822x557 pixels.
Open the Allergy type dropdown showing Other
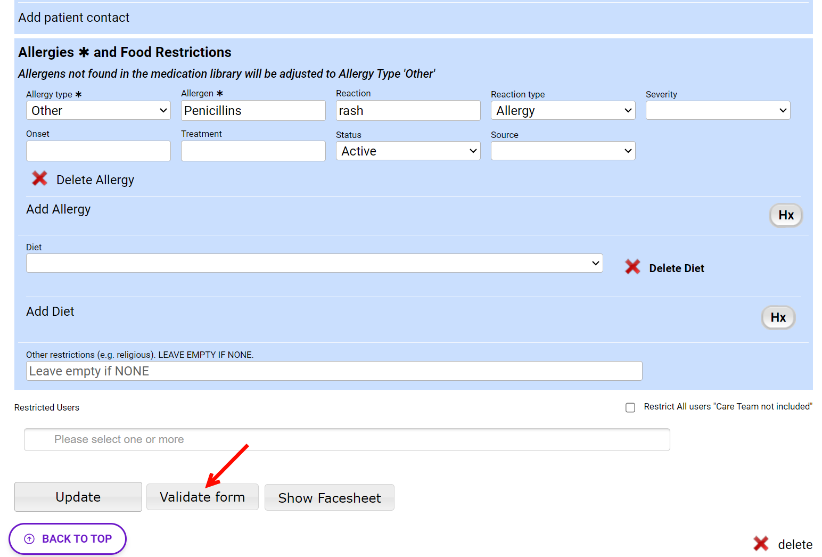tap(98, 111)
